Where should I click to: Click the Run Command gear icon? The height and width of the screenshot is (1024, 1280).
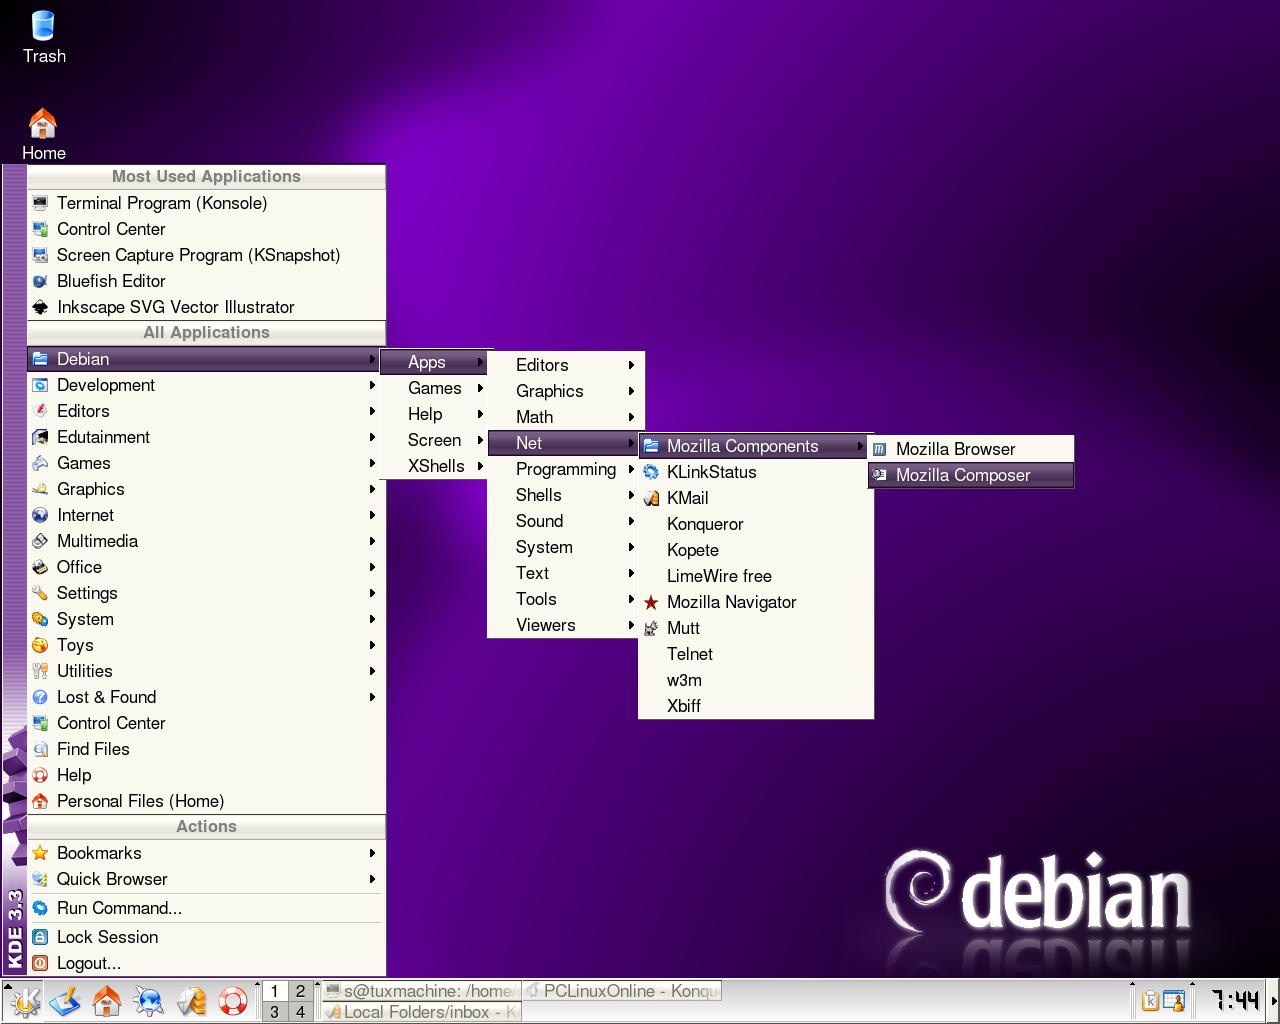coord(40,908)
